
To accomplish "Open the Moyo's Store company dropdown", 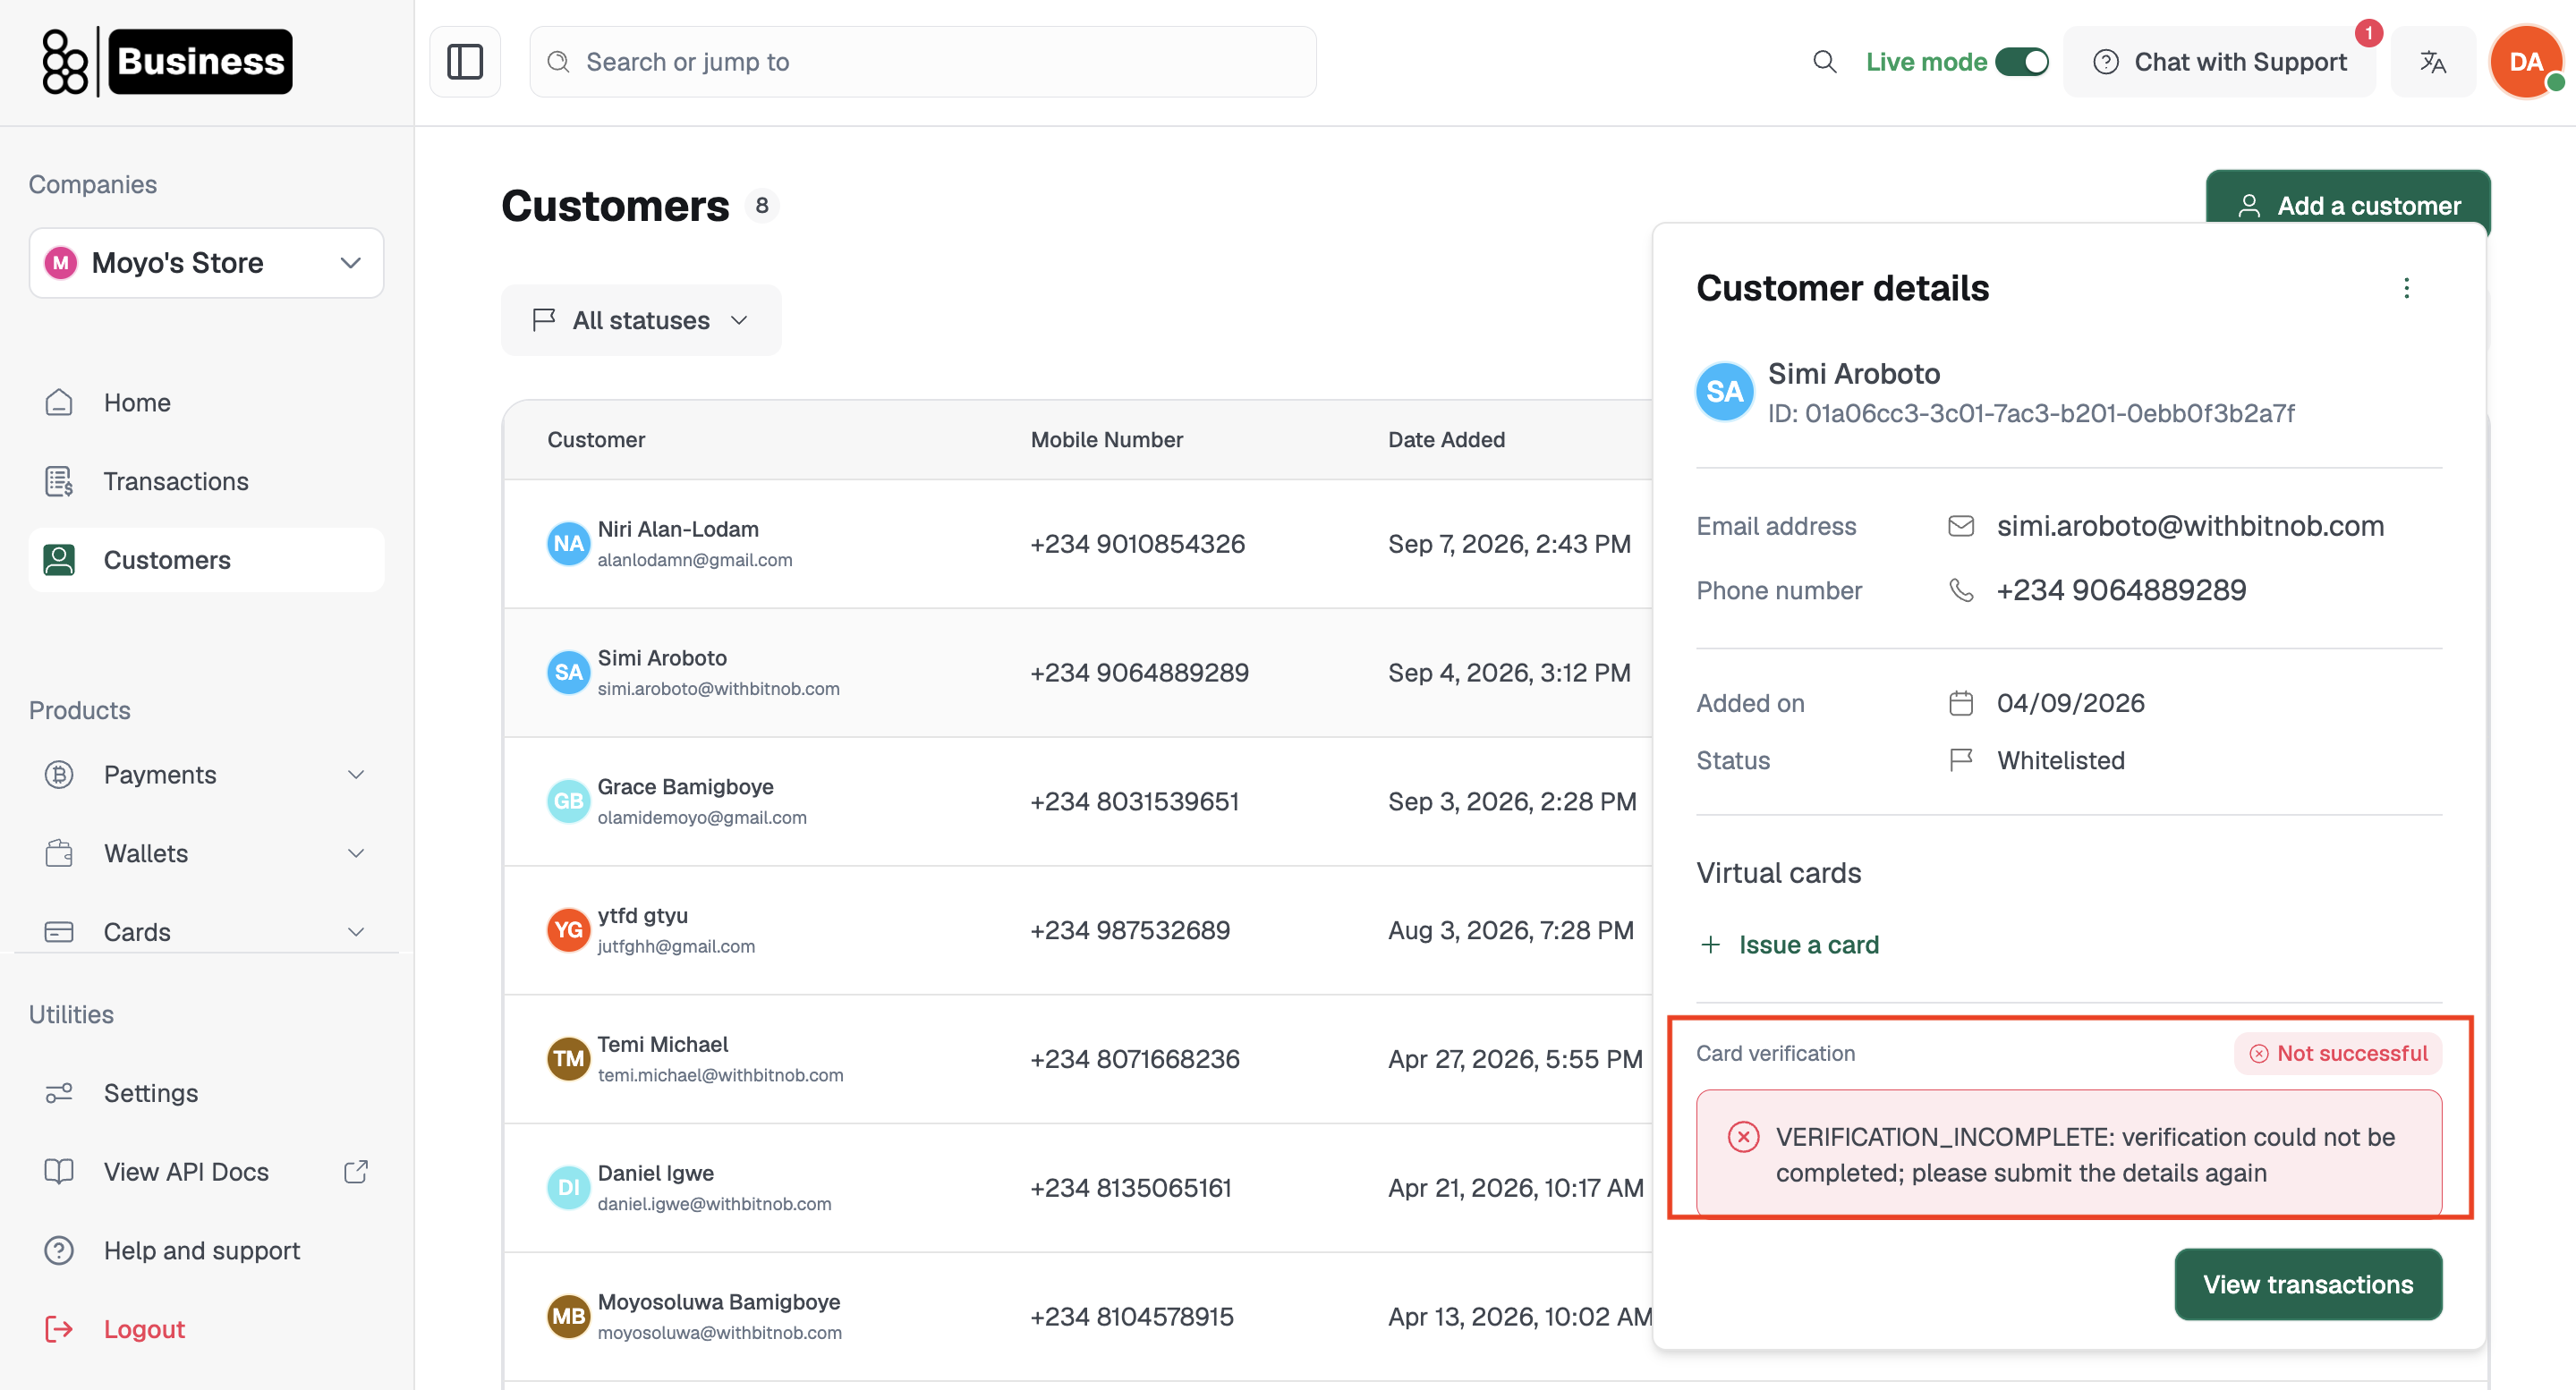I will pos(206,263).
